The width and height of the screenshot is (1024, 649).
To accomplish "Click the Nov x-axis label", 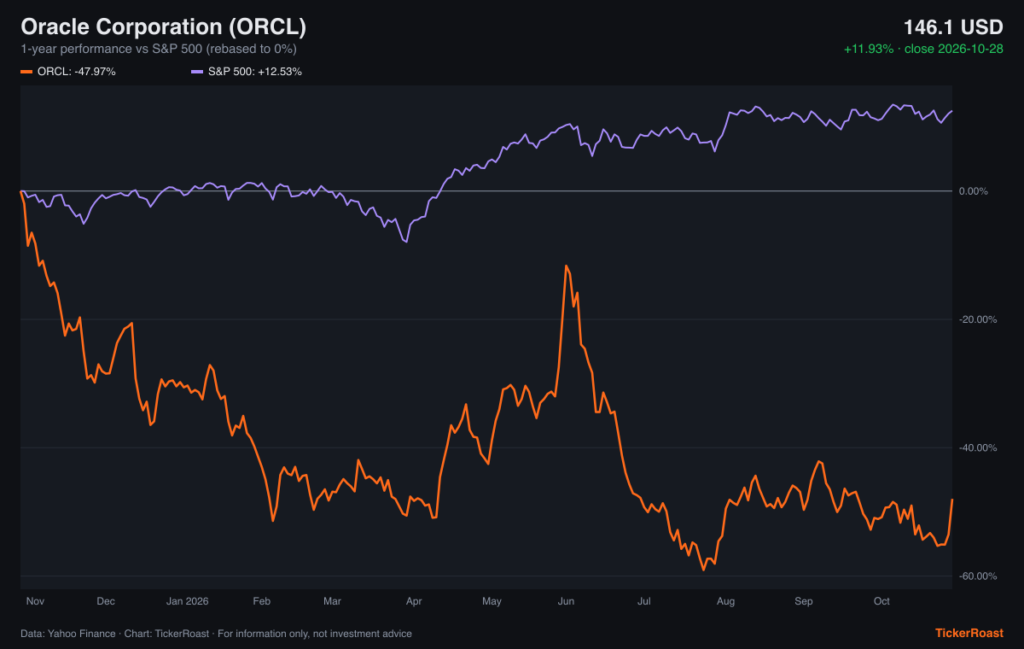I will point(35,601).
